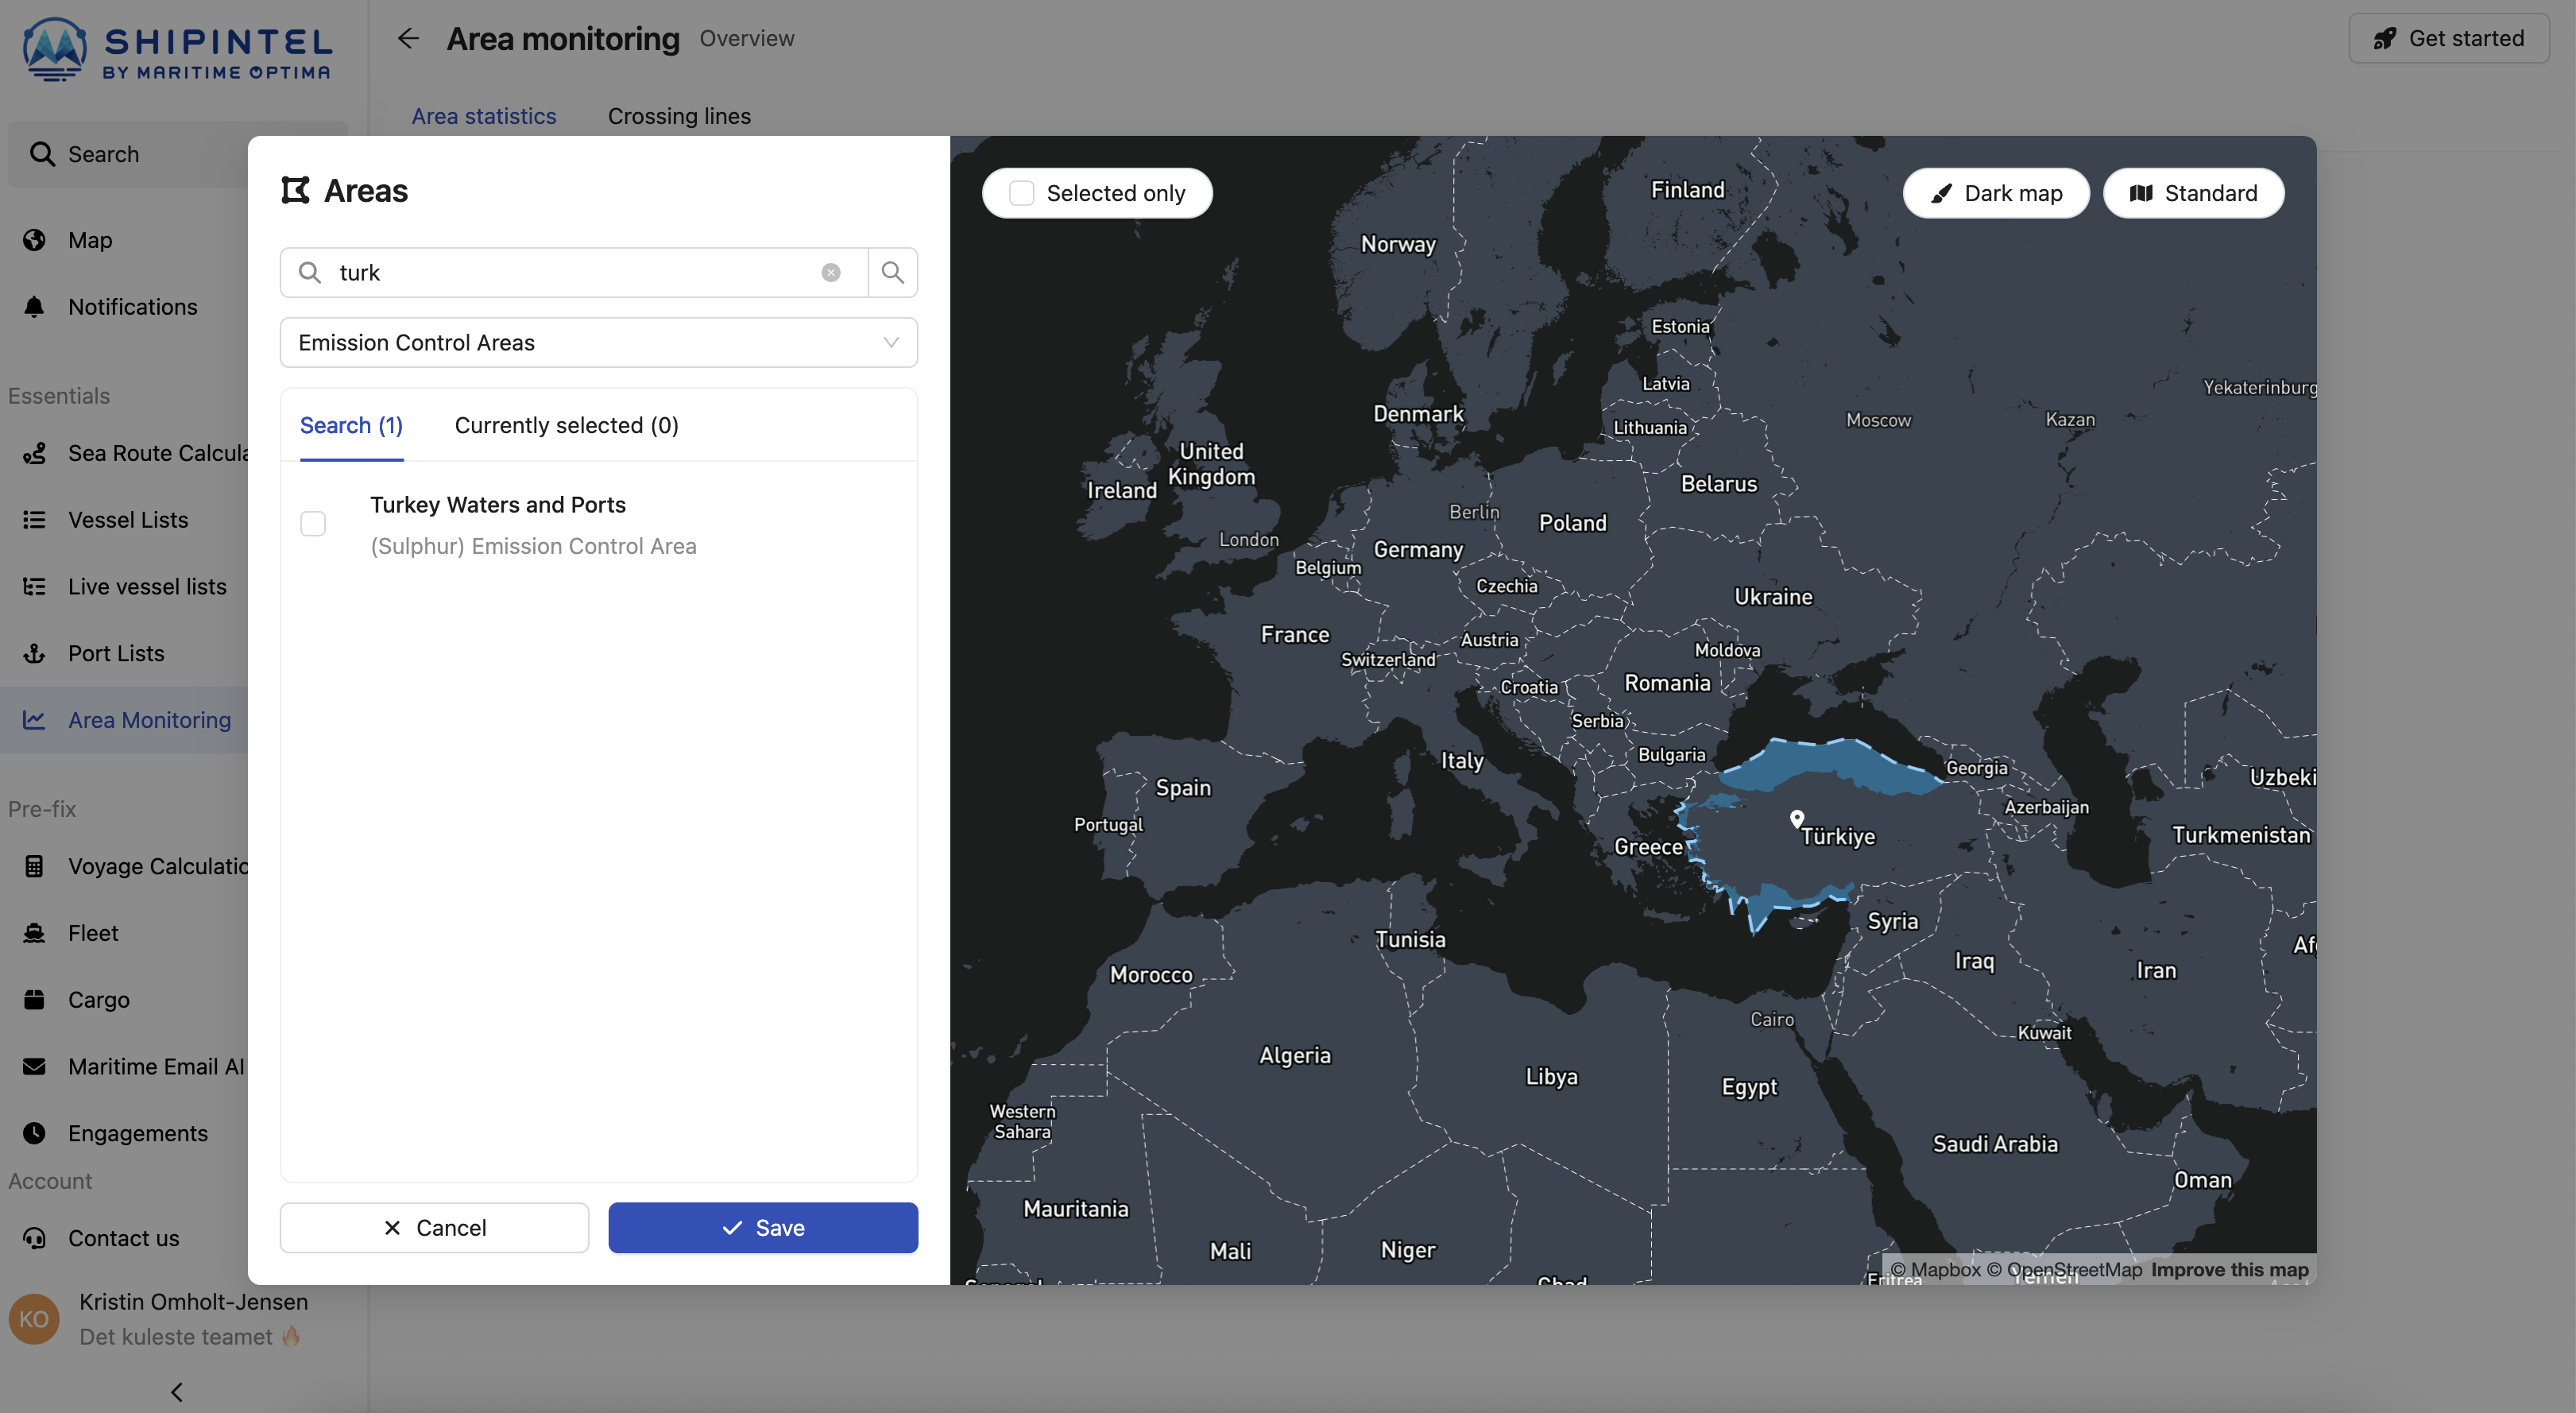Open Notifications bell in sidebar
This screenshot has height=1413, width=2576.
[x=132, y=307]
